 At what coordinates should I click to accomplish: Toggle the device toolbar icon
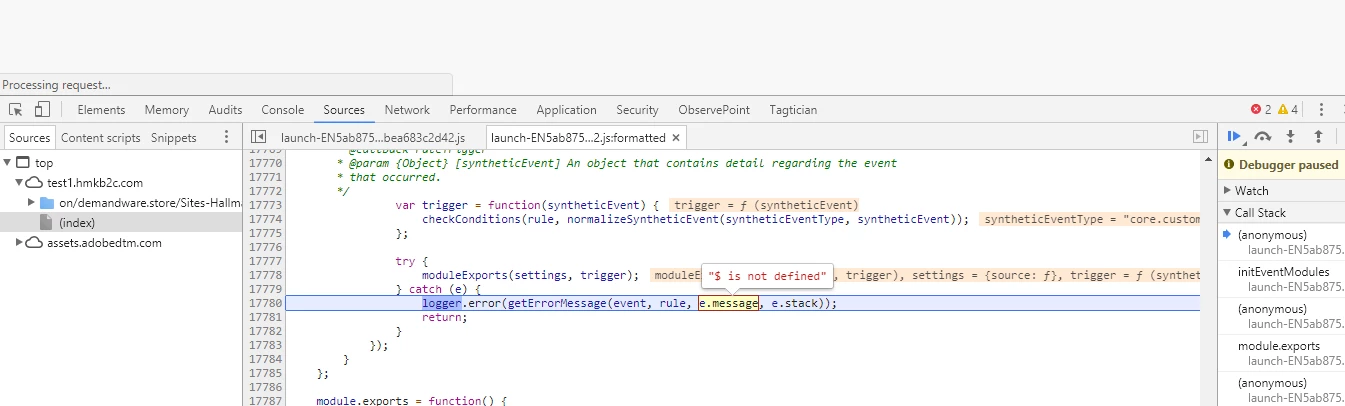point(42,110)
